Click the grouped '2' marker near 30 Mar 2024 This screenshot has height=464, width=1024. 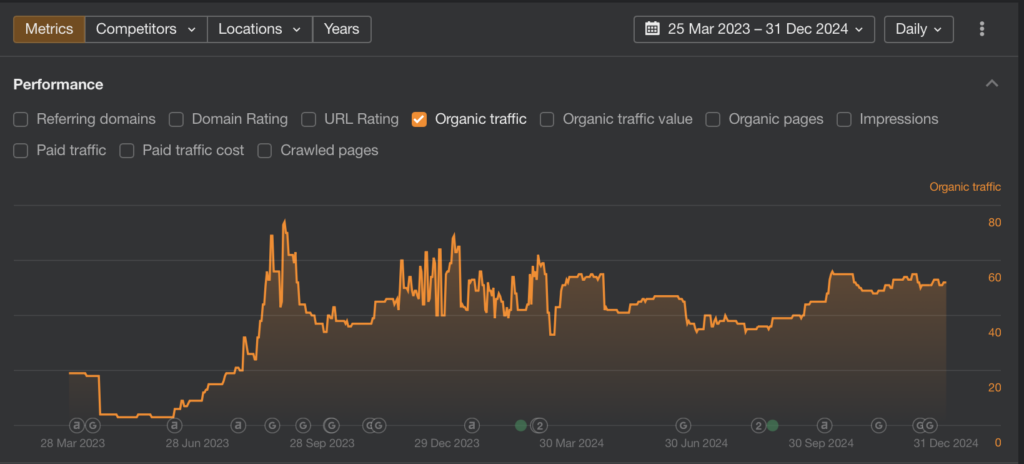(x=539, y=425)
